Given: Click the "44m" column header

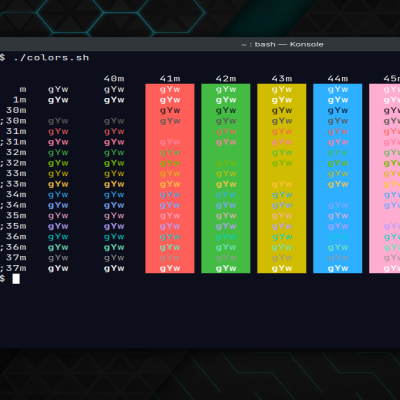Looking at the screenshot, I should [338, 79].
